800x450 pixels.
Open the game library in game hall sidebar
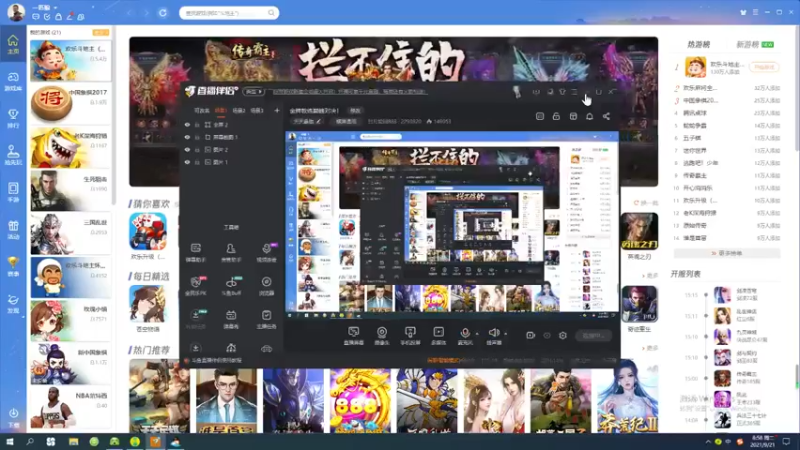tap(13, 81)
